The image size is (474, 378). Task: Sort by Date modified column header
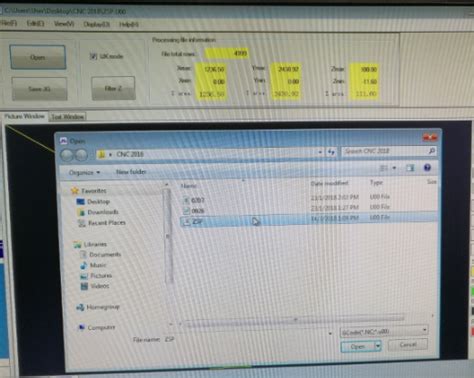329,183
